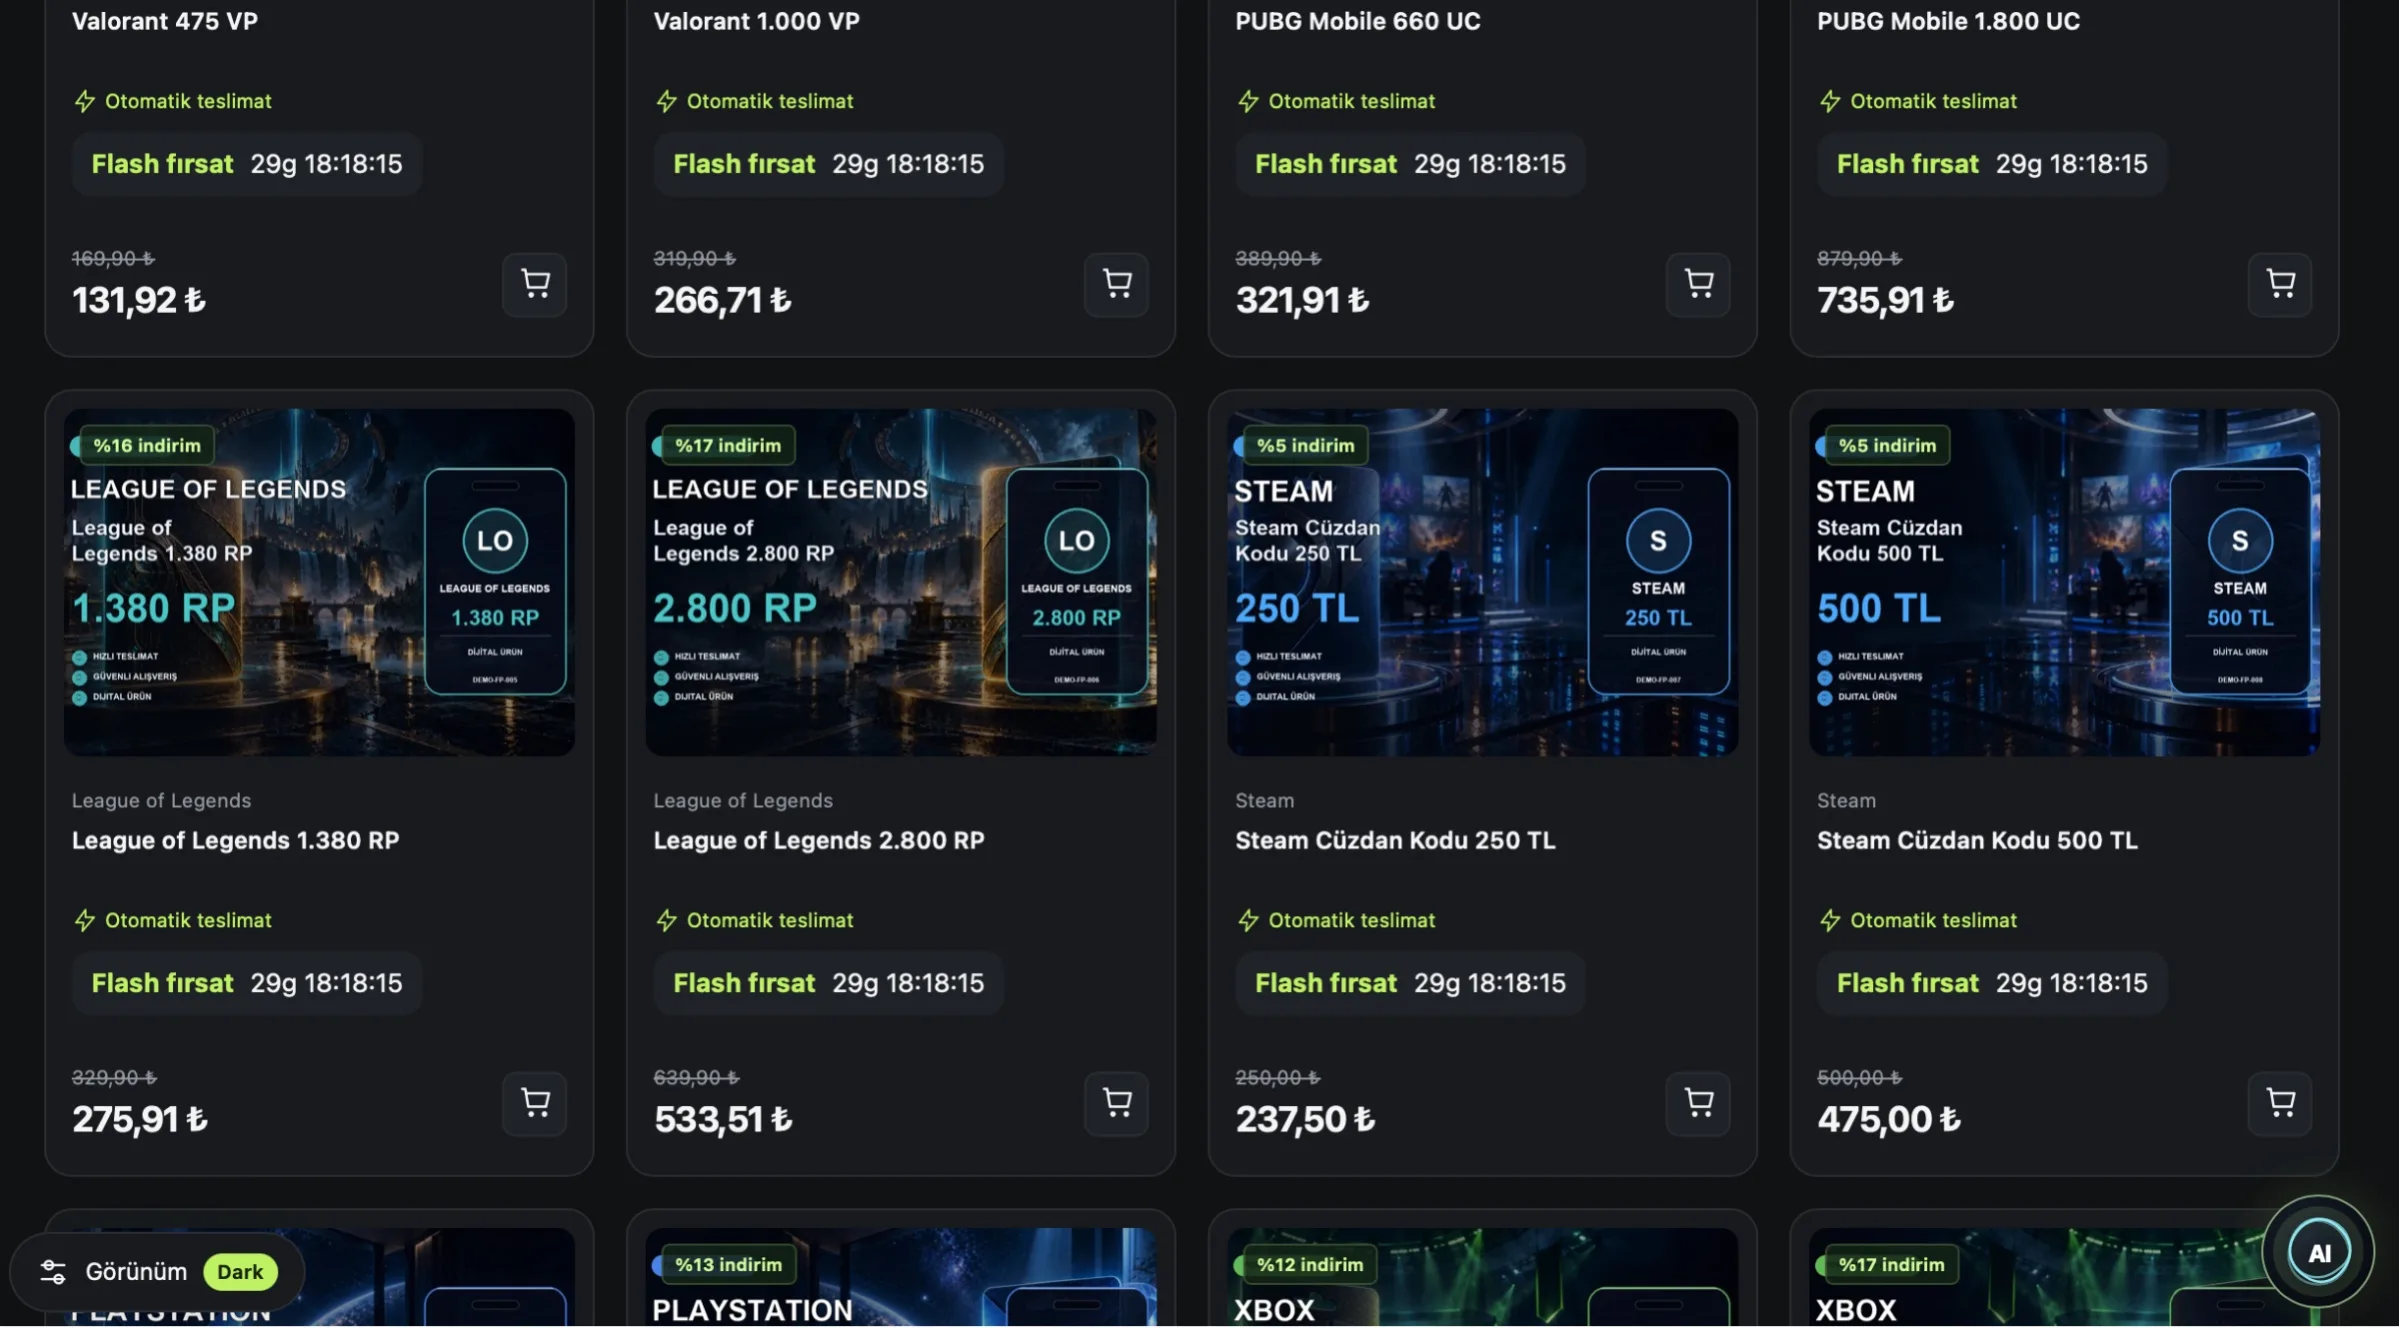
Task: Click Otomatik teslimat on Valorant 475 VP card
Action: 172,101
